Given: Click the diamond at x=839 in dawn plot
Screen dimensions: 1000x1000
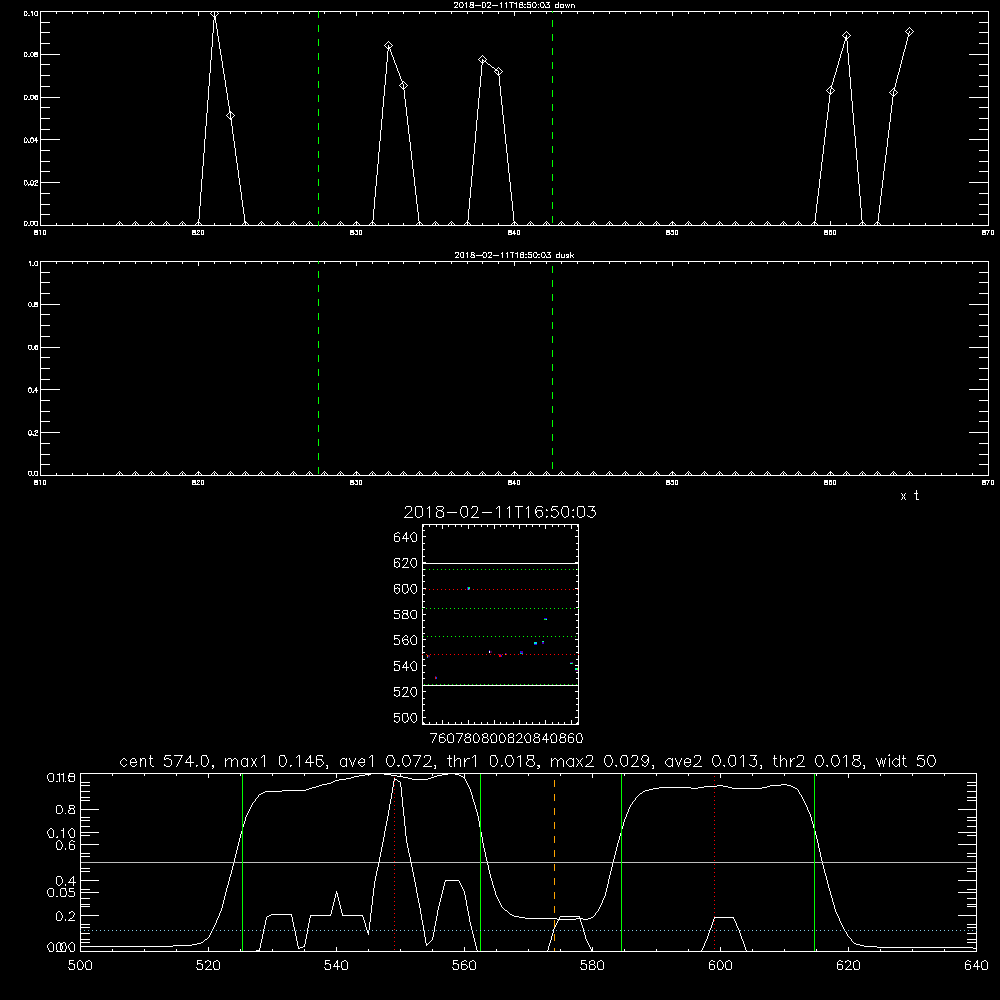Looking at the screenshot, I should 499,71.
